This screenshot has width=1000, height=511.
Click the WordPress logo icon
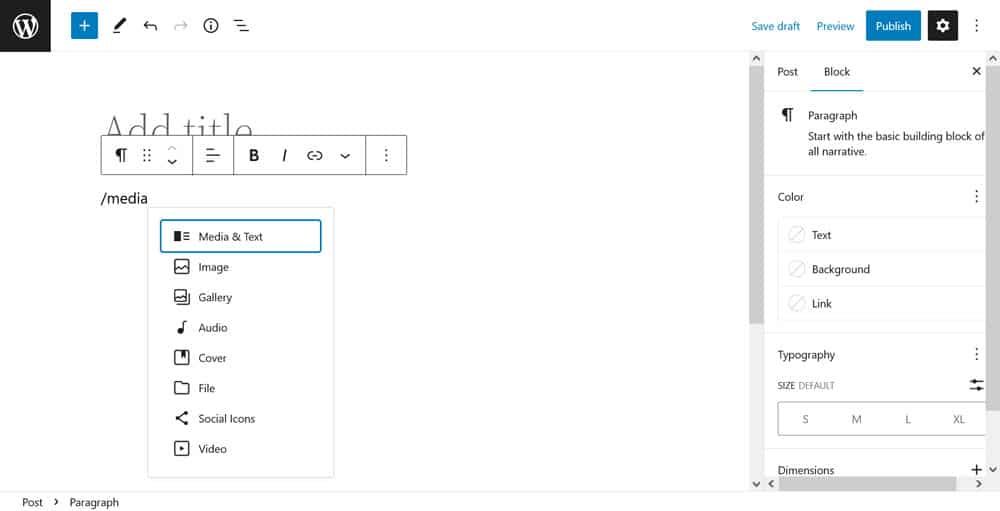point(25,26)
